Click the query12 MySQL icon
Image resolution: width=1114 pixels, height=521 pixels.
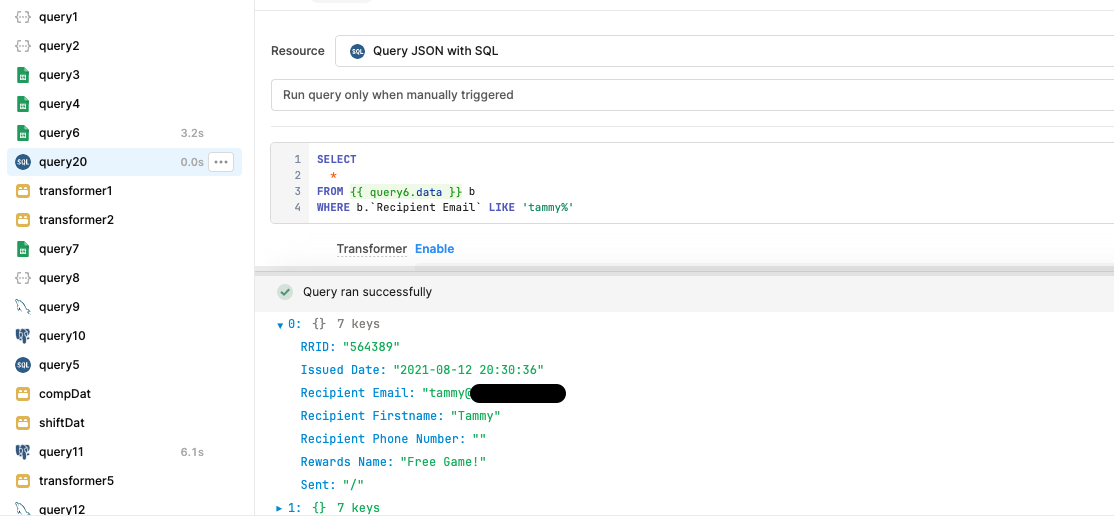(x=23, y=510)
